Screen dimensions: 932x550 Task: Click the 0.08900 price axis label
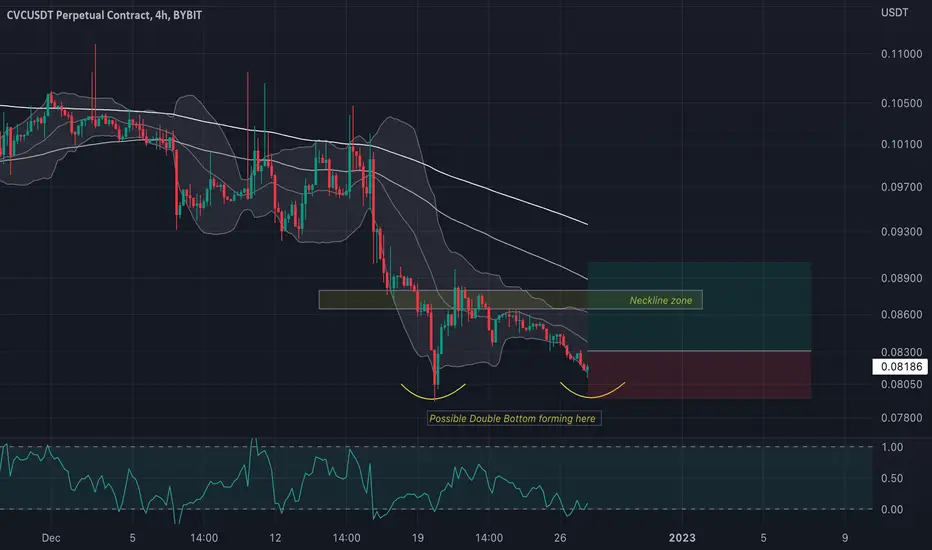point(902,278)
